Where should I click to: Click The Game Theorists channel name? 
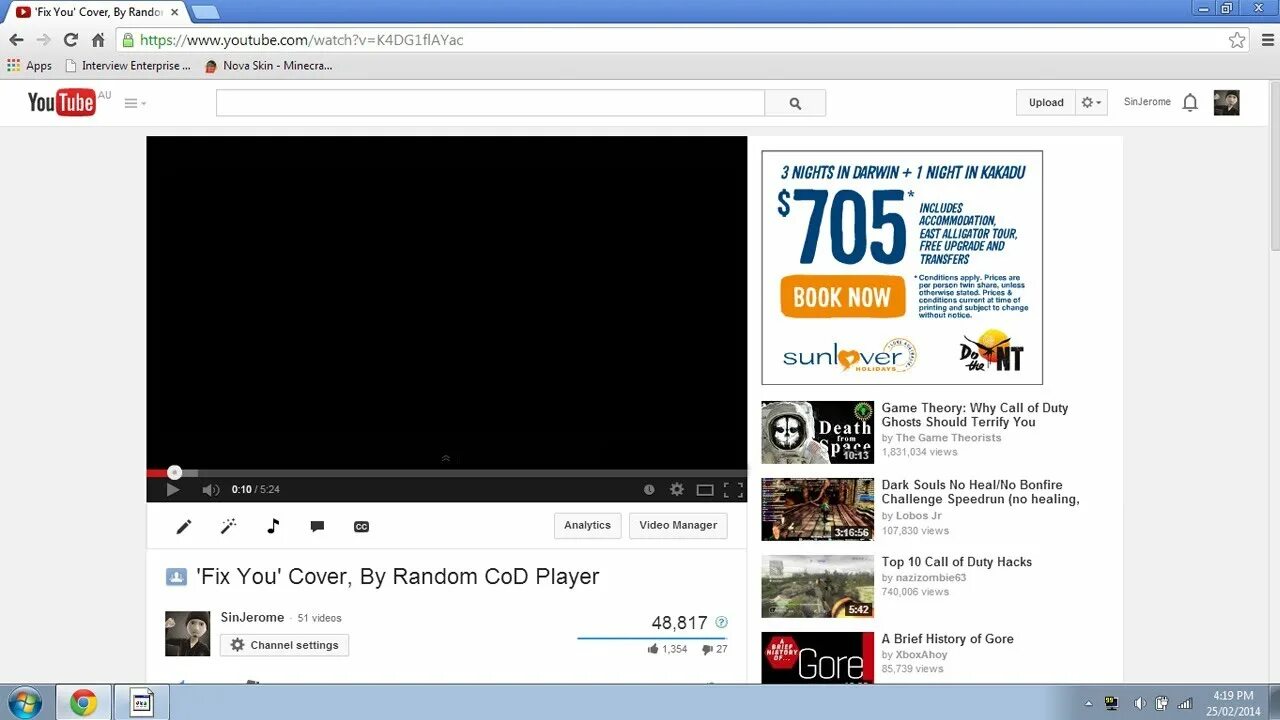[948, 438]
